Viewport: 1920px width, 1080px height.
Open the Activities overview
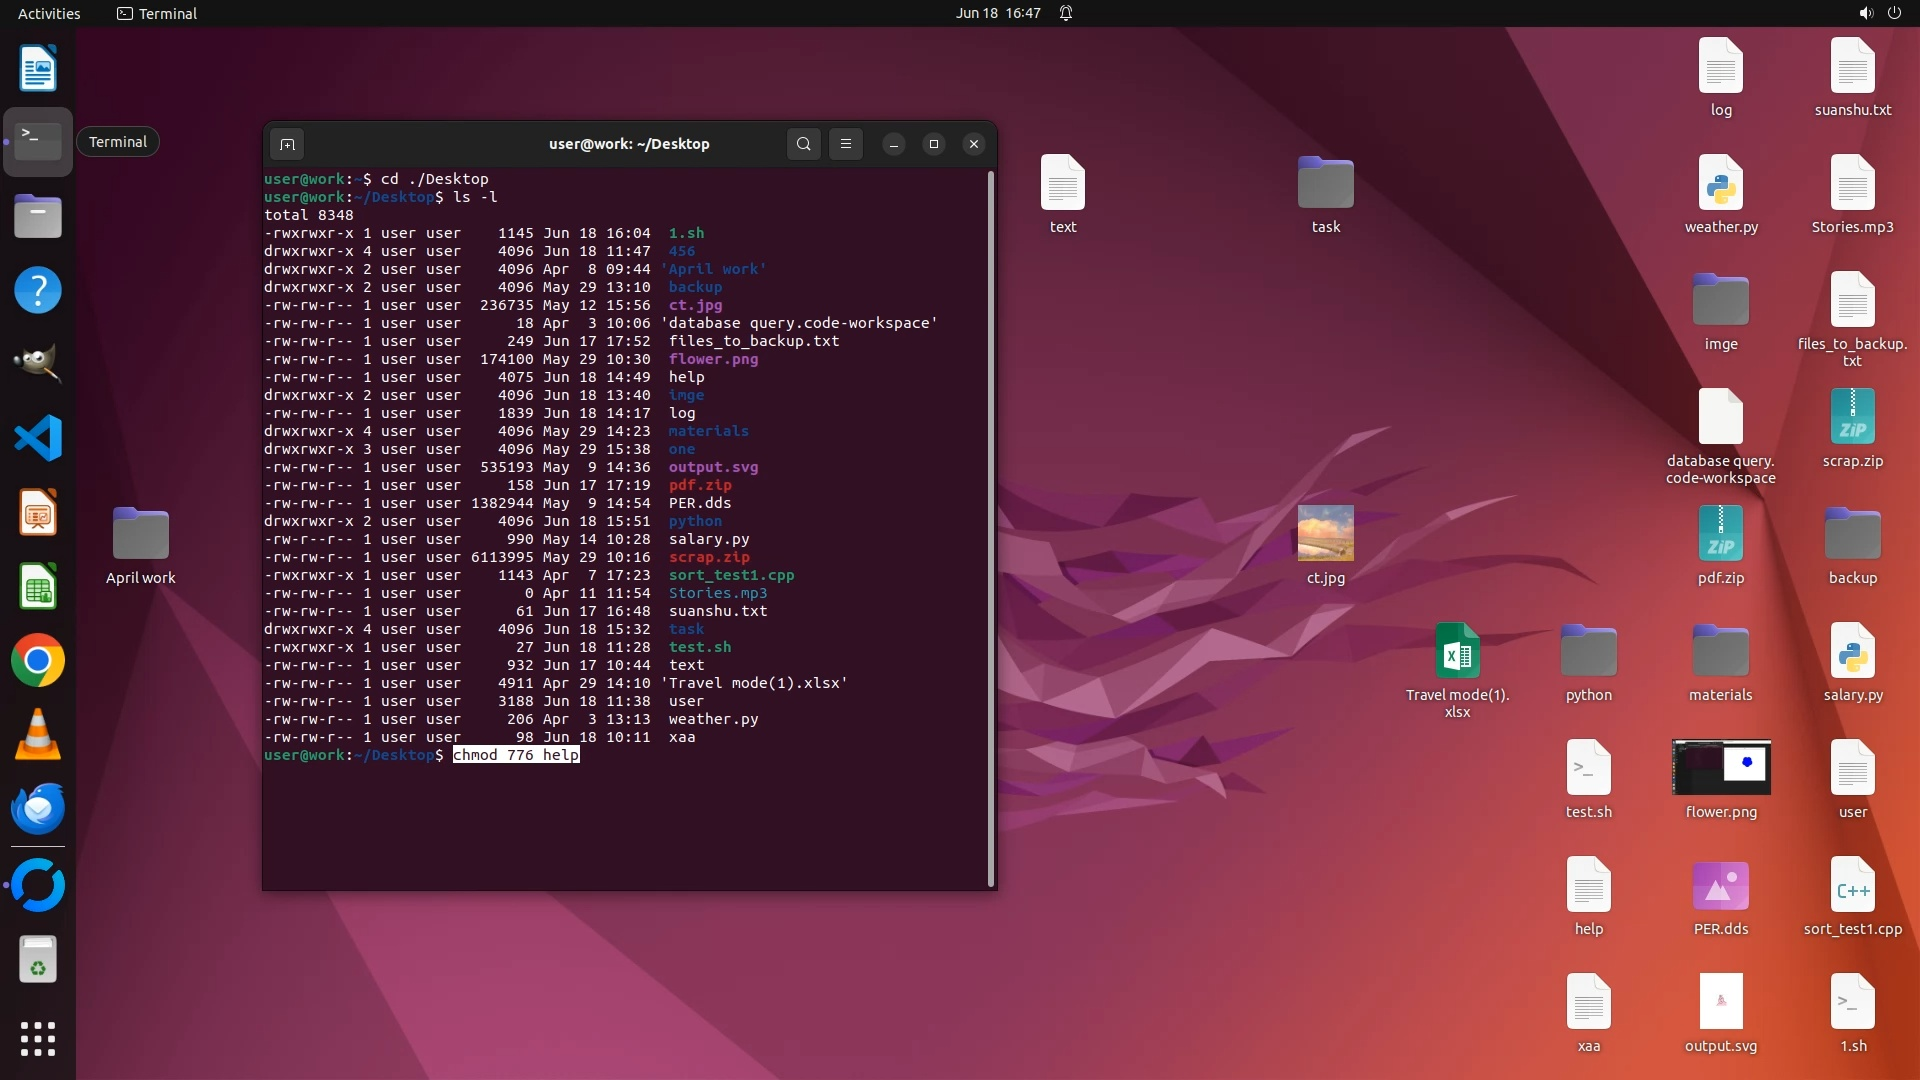tap(49, 13)
